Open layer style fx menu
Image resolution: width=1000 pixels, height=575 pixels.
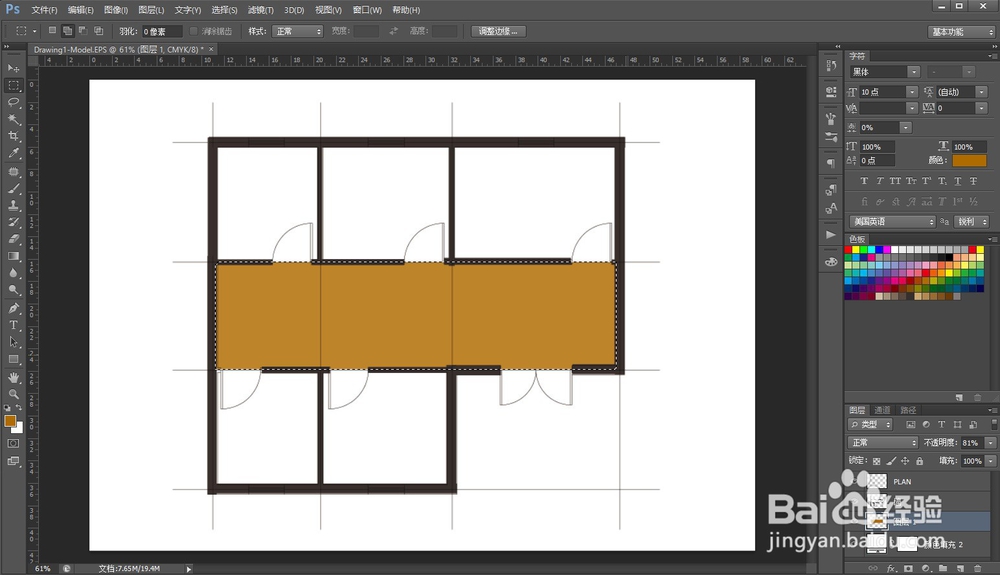891,568
